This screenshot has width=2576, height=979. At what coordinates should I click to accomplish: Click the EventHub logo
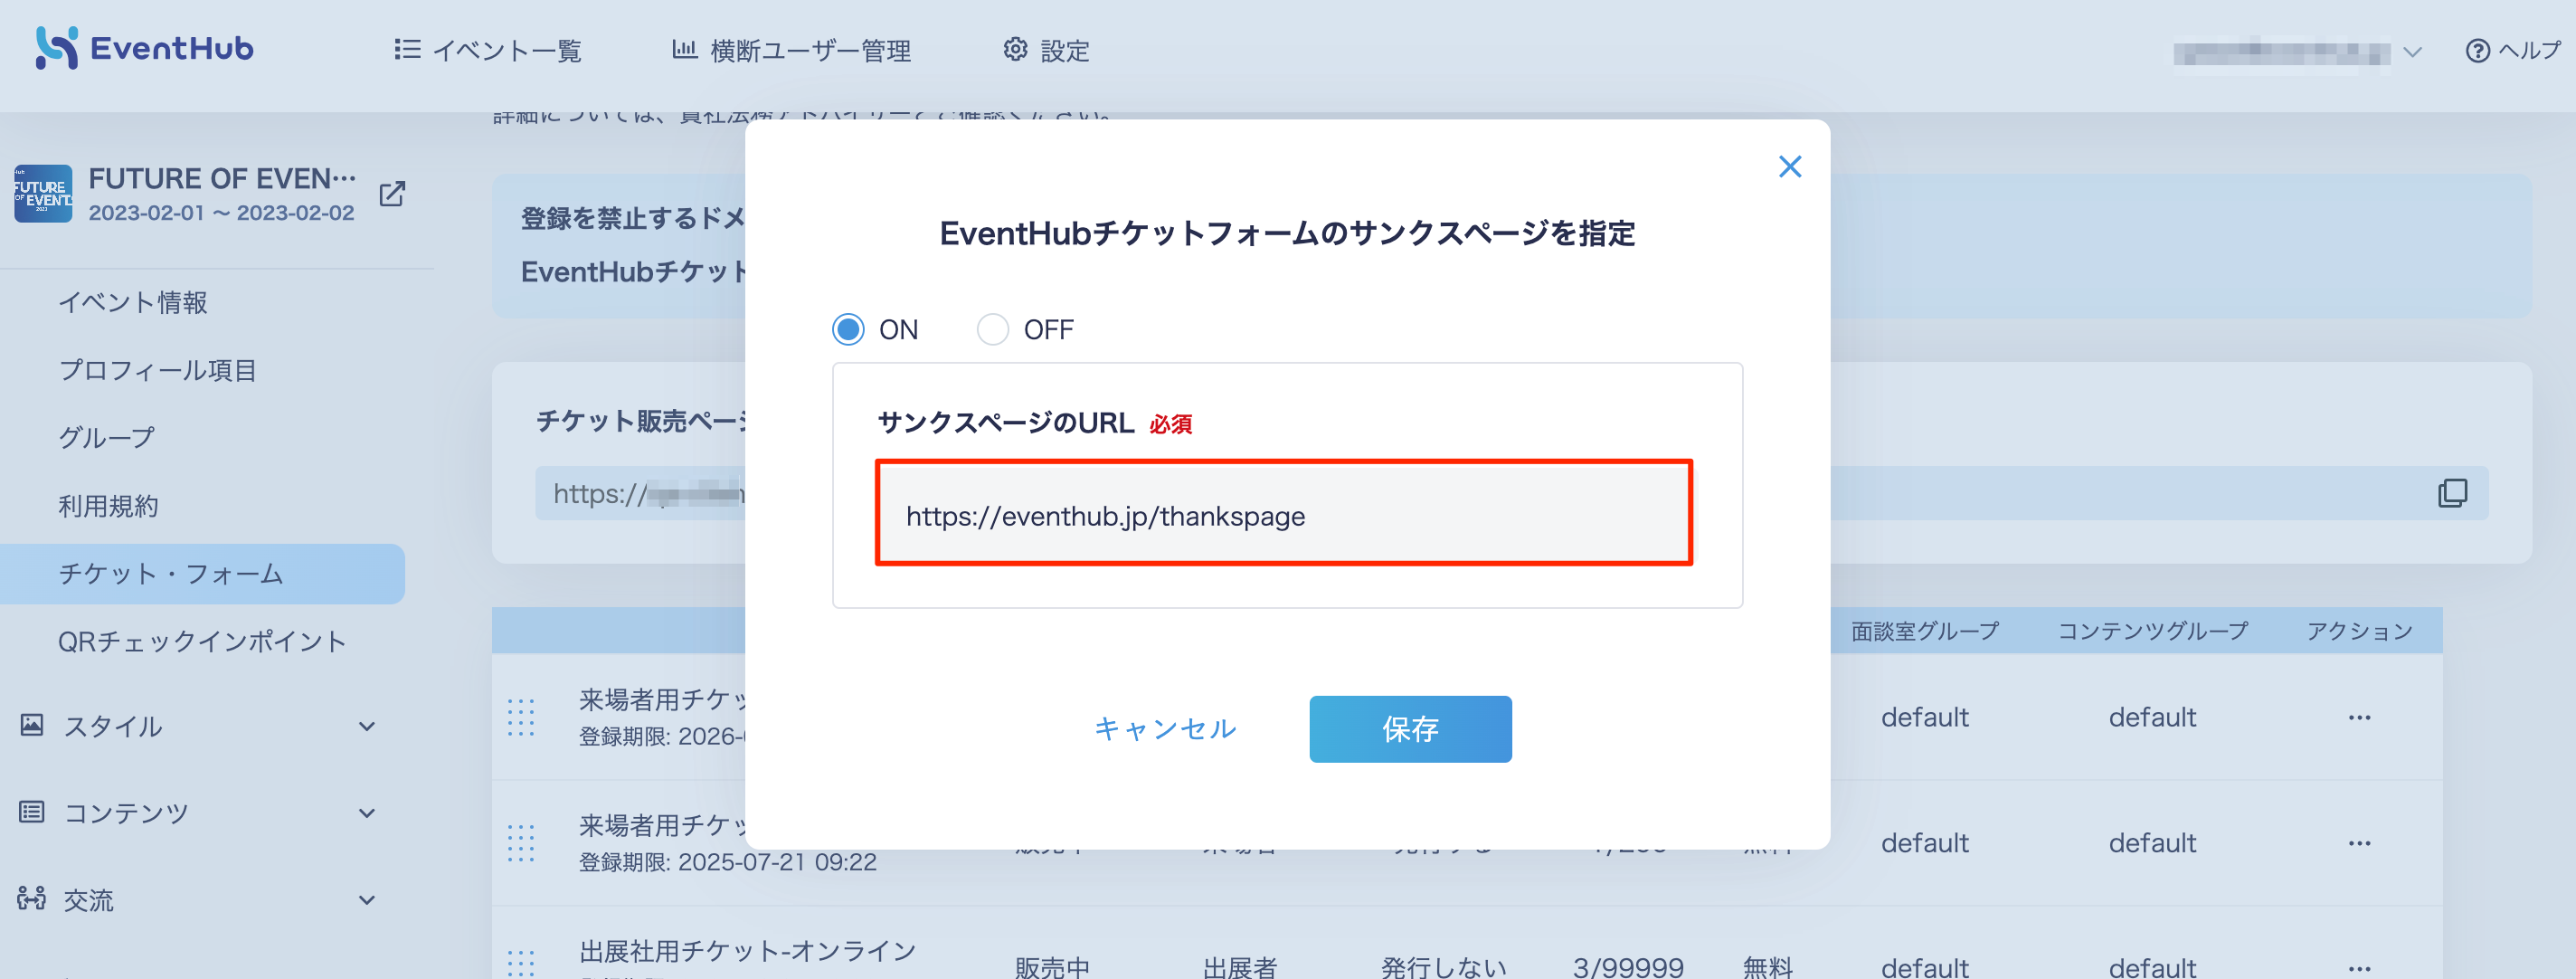[145, 47]
